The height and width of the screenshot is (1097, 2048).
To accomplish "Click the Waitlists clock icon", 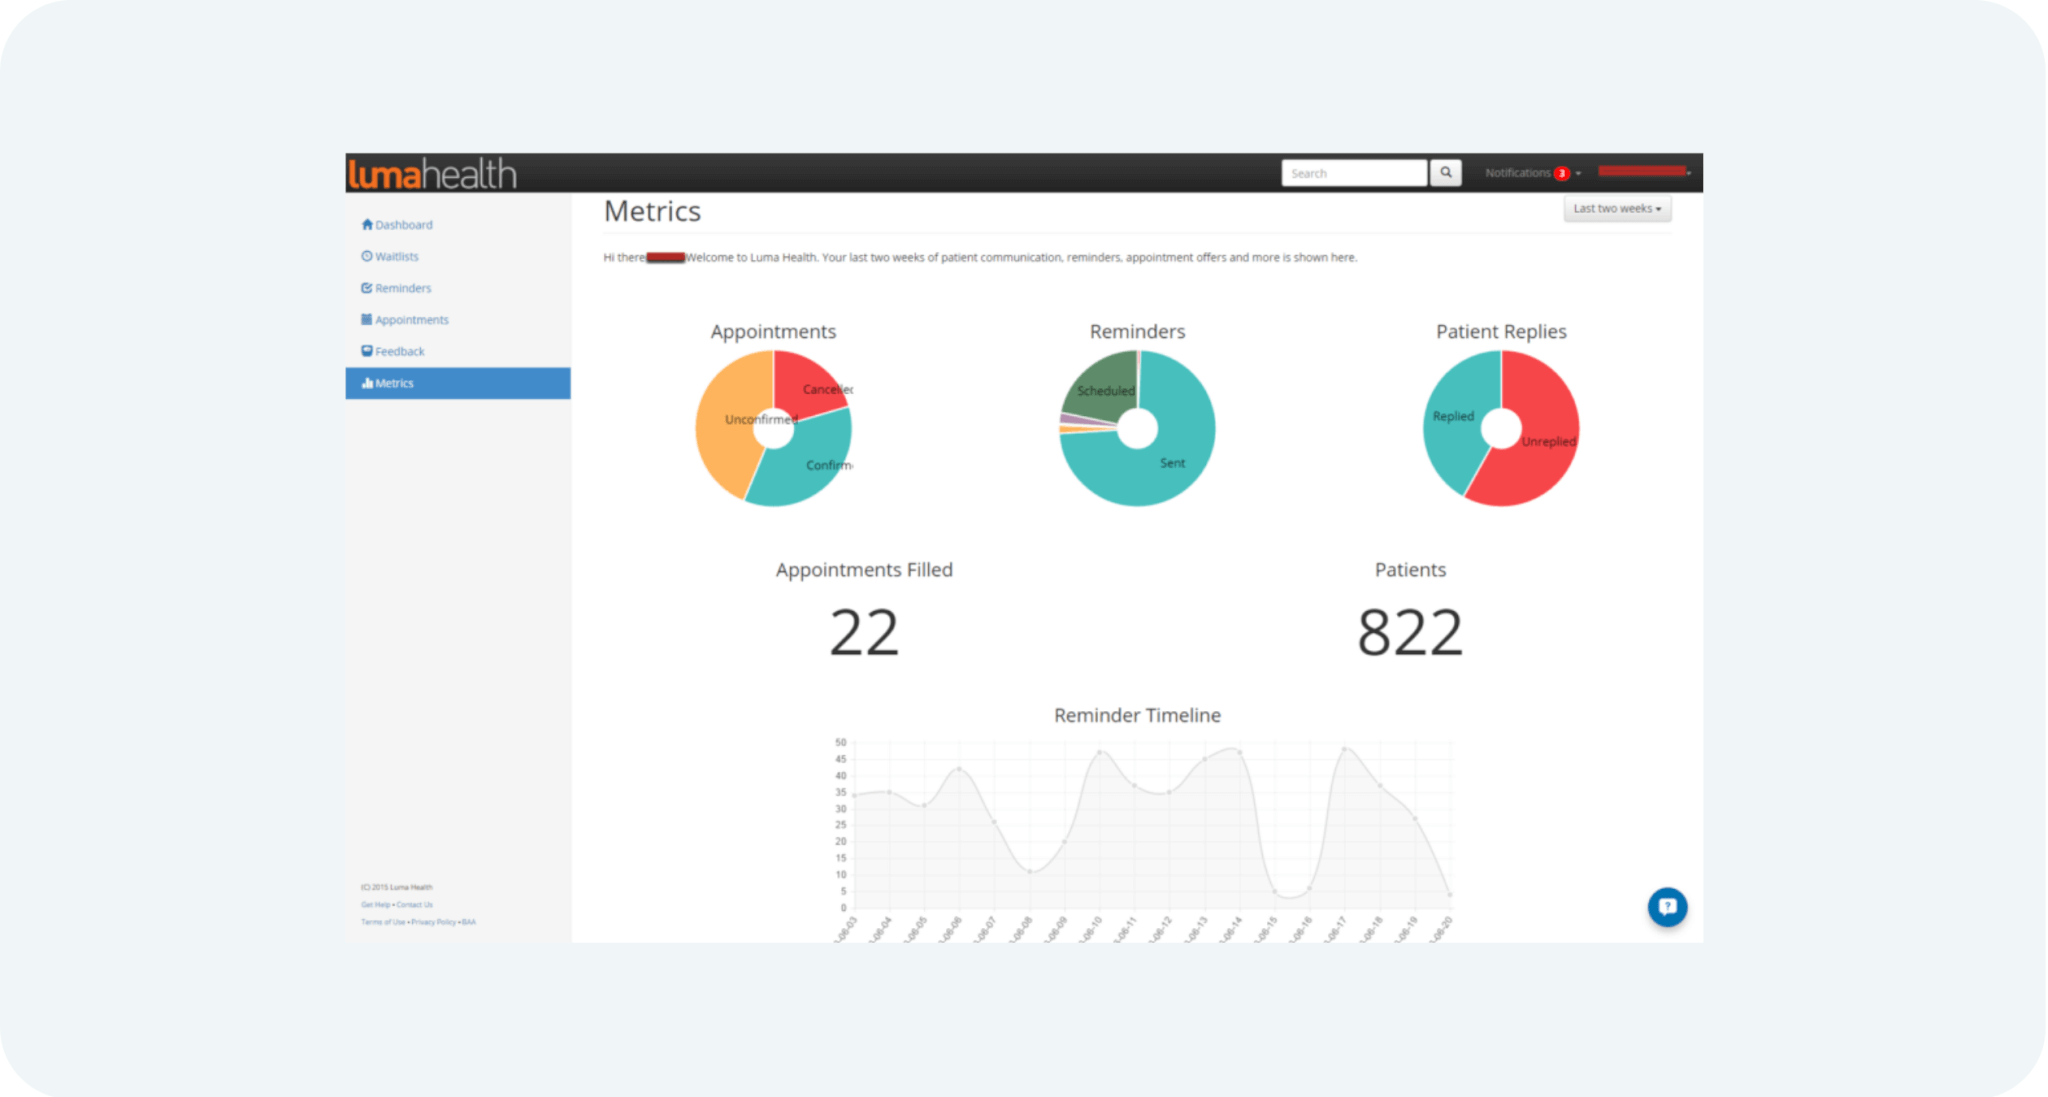I will (367, 256).
